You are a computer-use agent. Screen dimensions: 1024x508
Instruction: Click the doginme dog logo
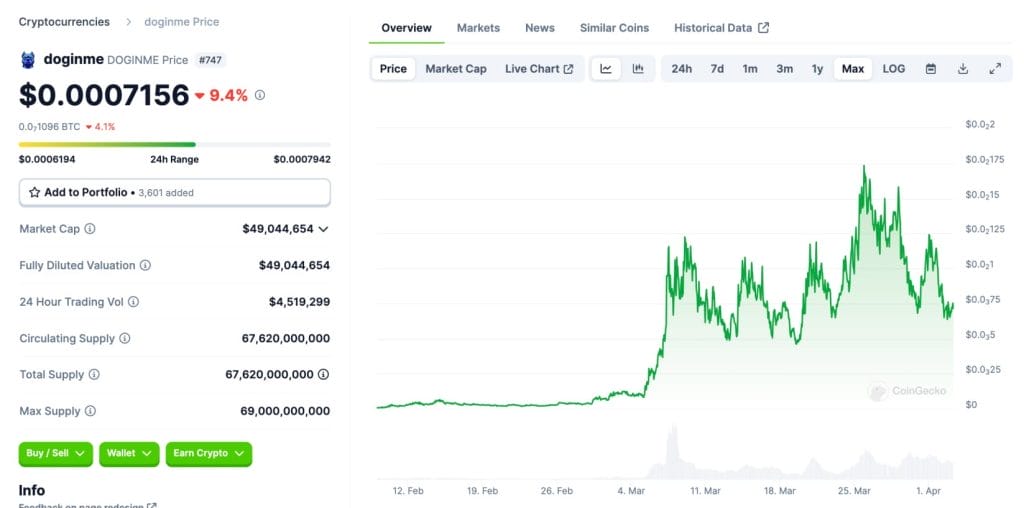[x=28, y=59]
